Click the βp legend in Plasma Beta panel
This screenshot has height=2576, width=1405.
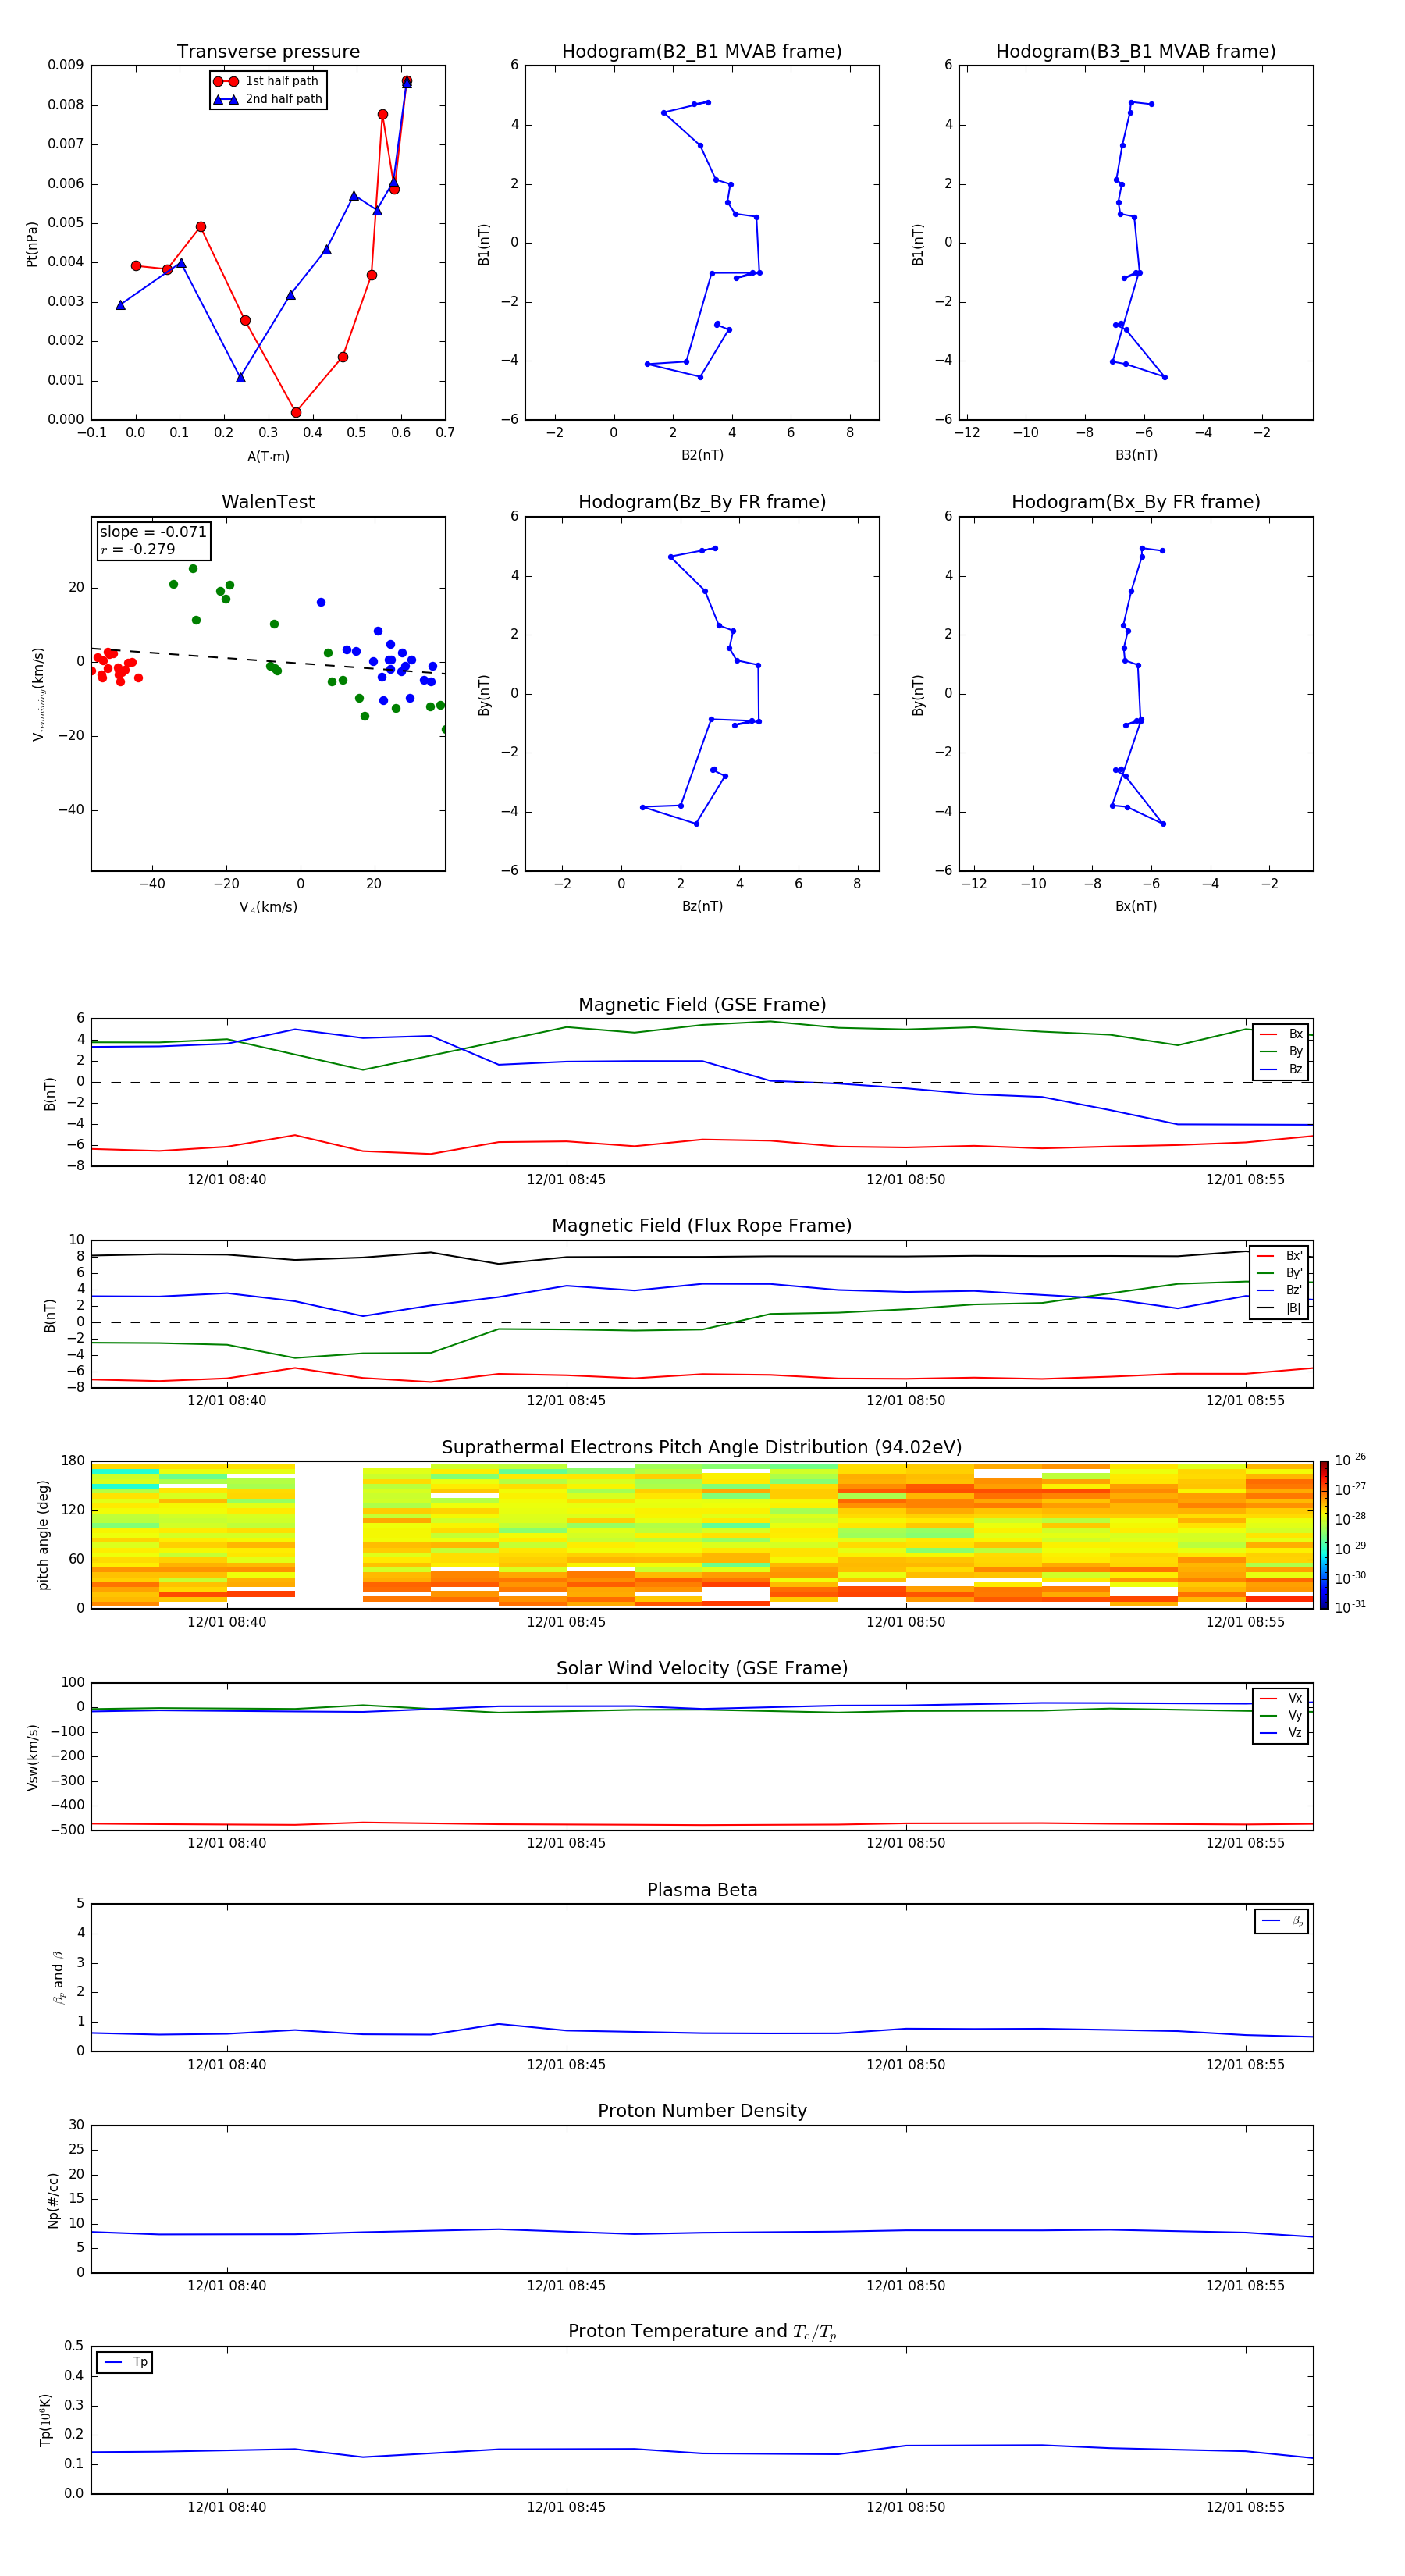pos(1282,1921)
